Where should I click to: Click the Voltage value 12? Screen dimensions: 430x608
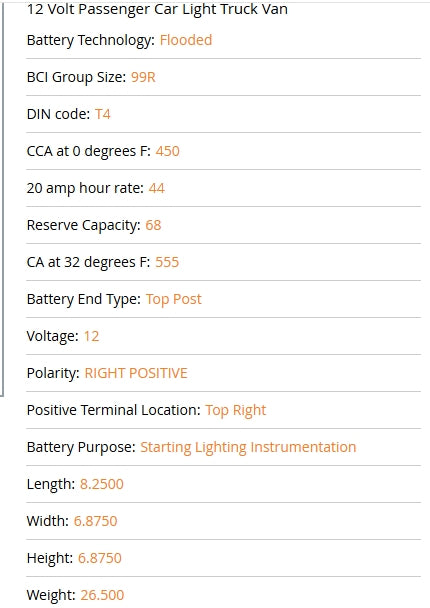coord(92,336)
